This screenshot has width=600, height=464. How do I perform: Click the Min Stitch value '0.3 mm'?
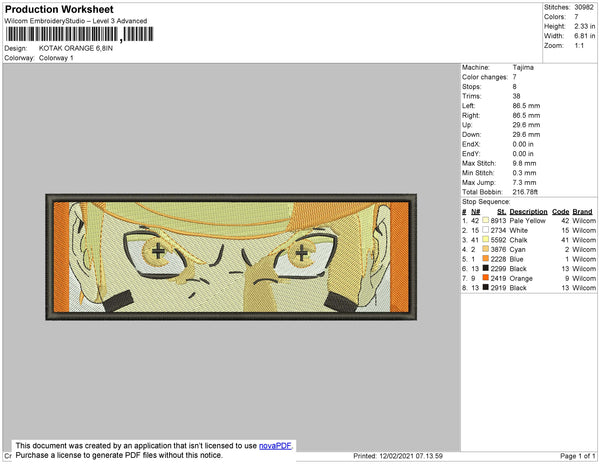[524, 173]
